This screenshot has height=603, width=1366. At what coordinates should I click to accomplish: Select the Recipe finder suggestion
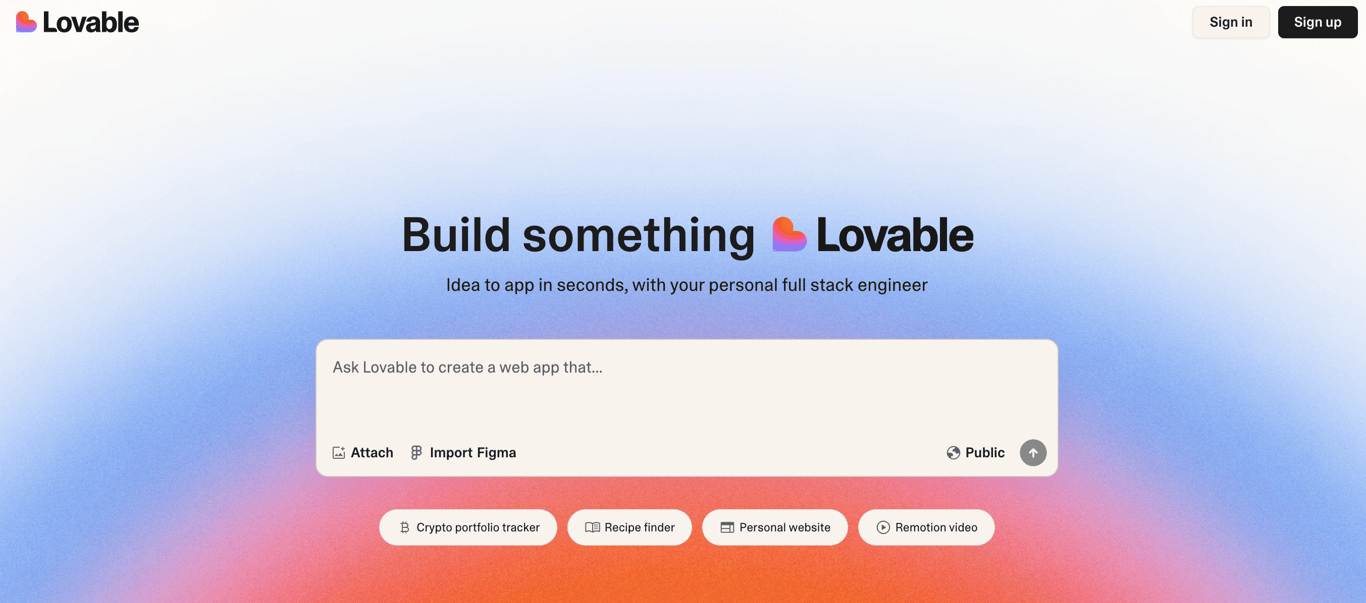tap(629, 527)
